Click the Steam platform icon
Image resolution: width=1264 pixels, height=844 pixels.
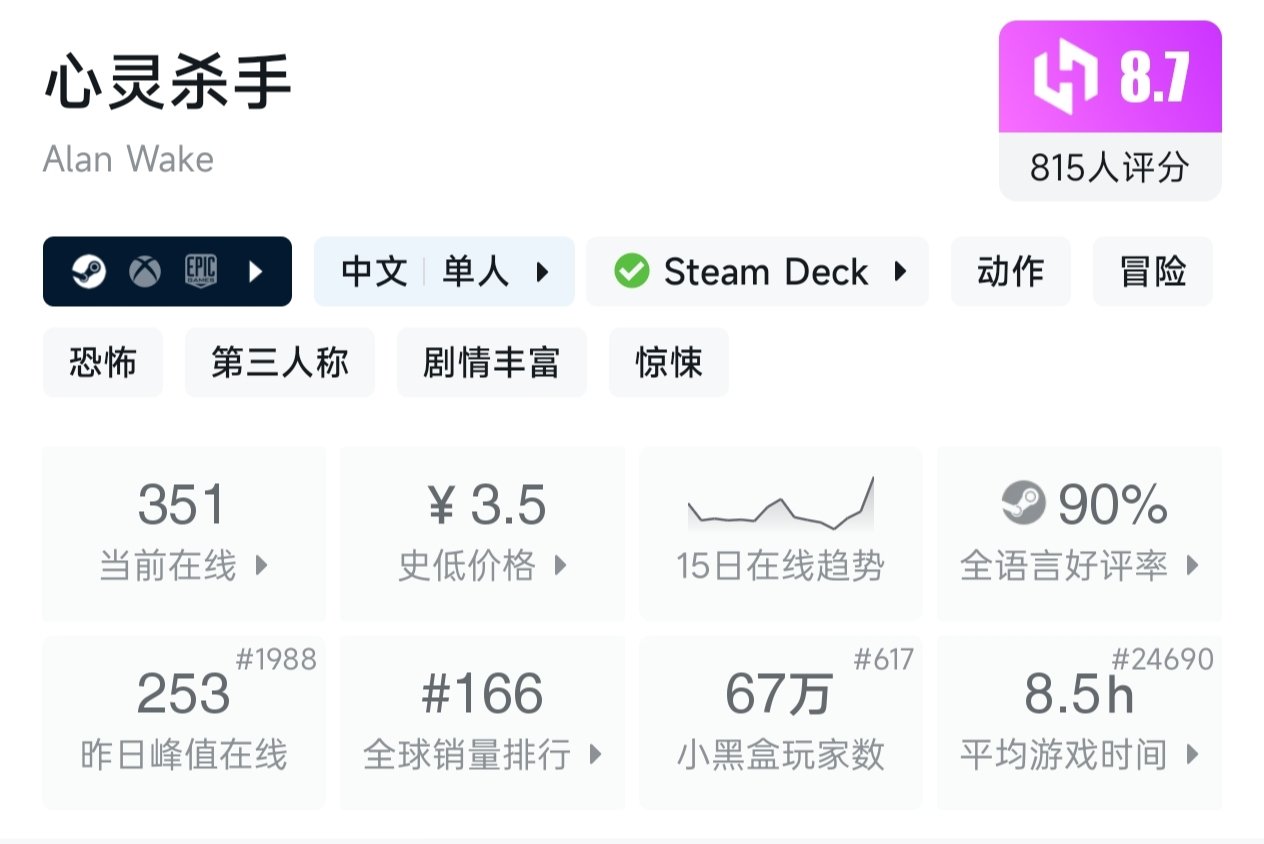(88, 271)
